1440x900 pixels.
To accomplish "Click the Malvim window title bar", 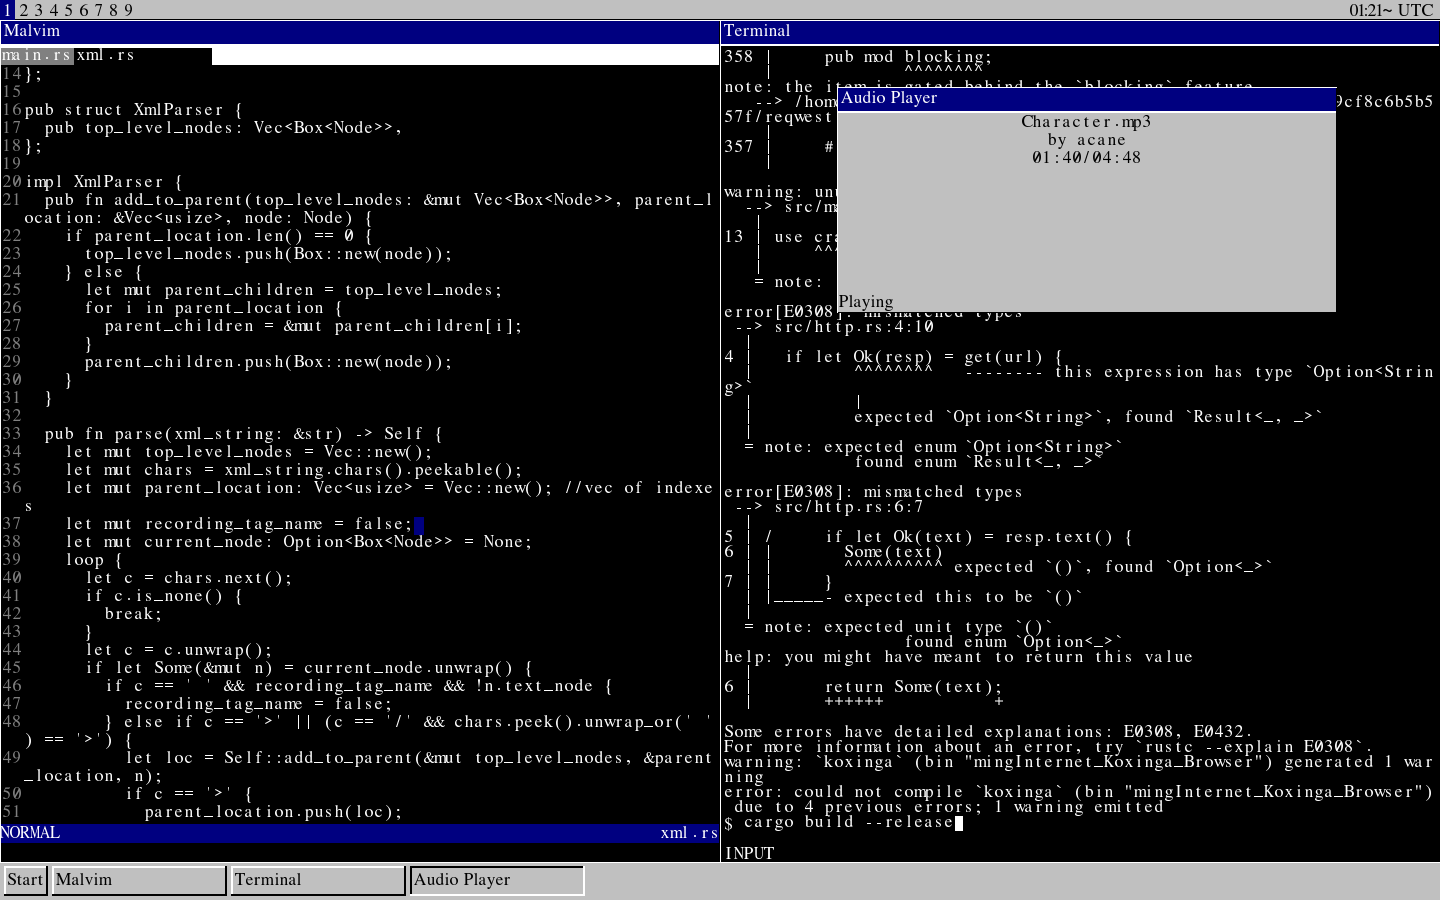I will 360,31.
